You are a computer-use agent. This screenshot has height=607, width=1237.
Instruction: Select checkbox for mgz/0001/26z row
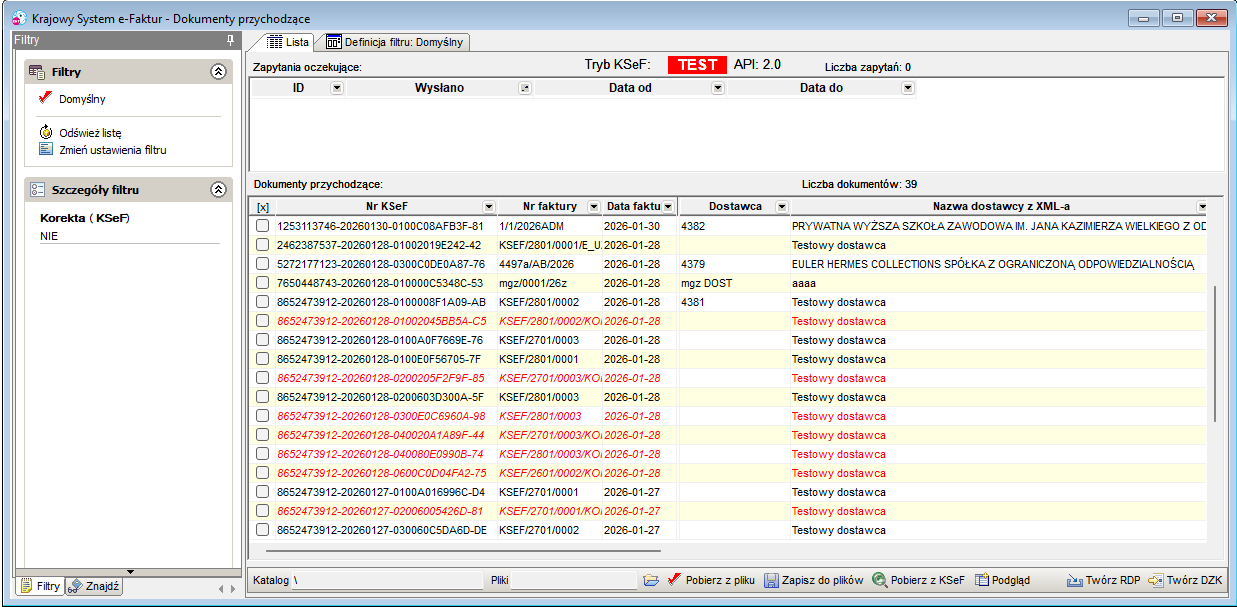262,283
